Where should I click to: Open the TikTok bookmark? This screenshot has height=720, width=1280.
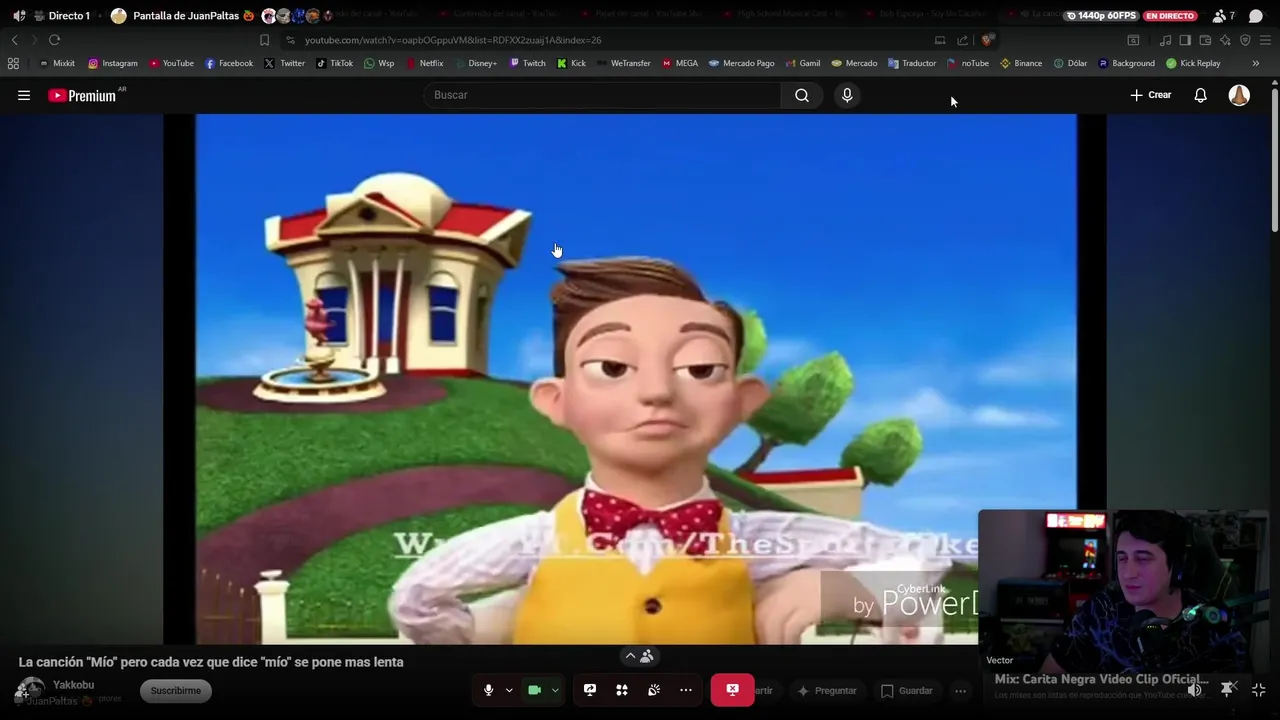[x=334, y=63]
